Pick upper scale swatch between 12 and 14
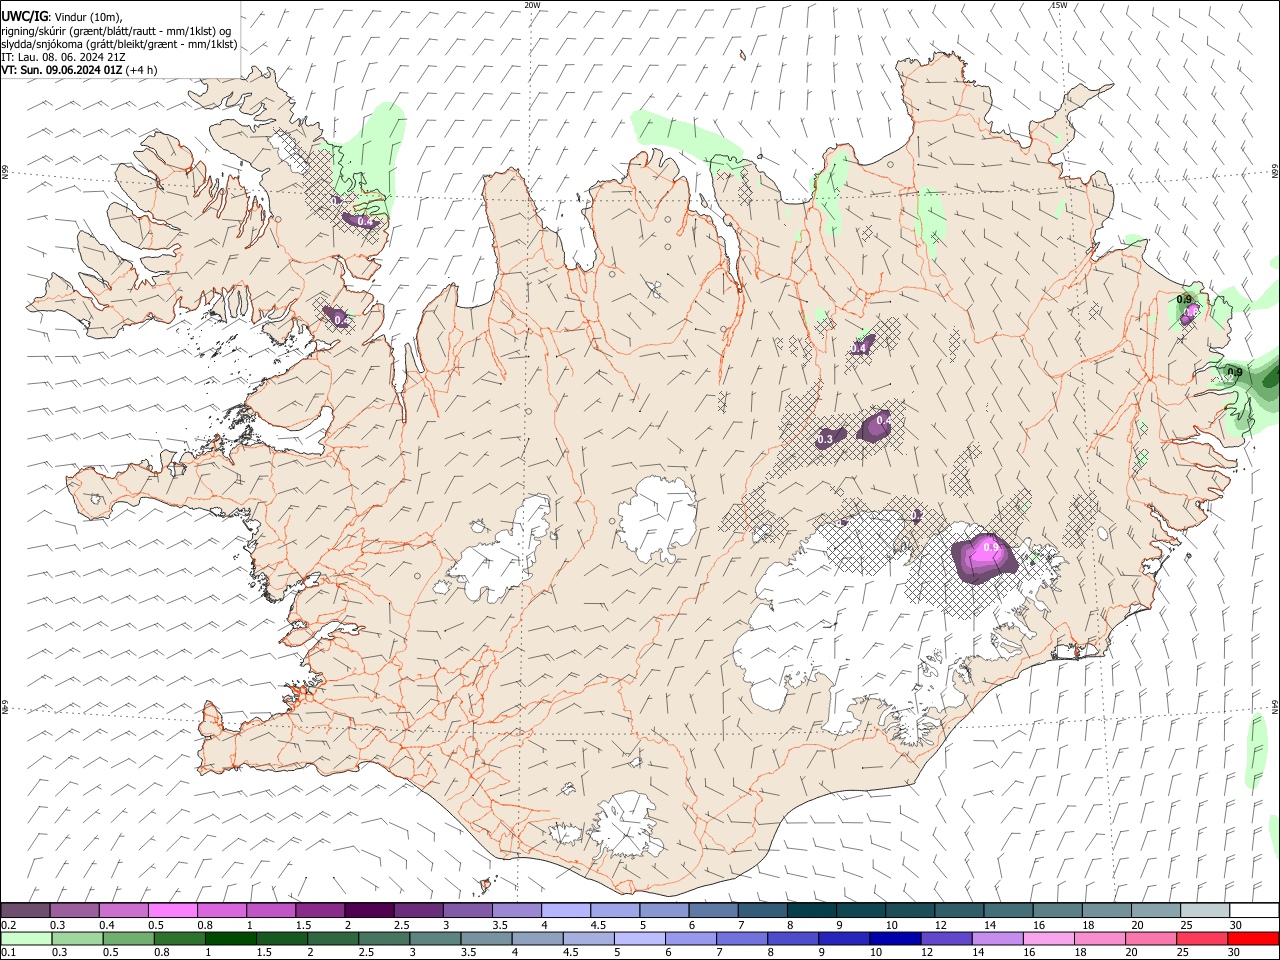This screenshot has height=960, width=1280. pos(957,910)
